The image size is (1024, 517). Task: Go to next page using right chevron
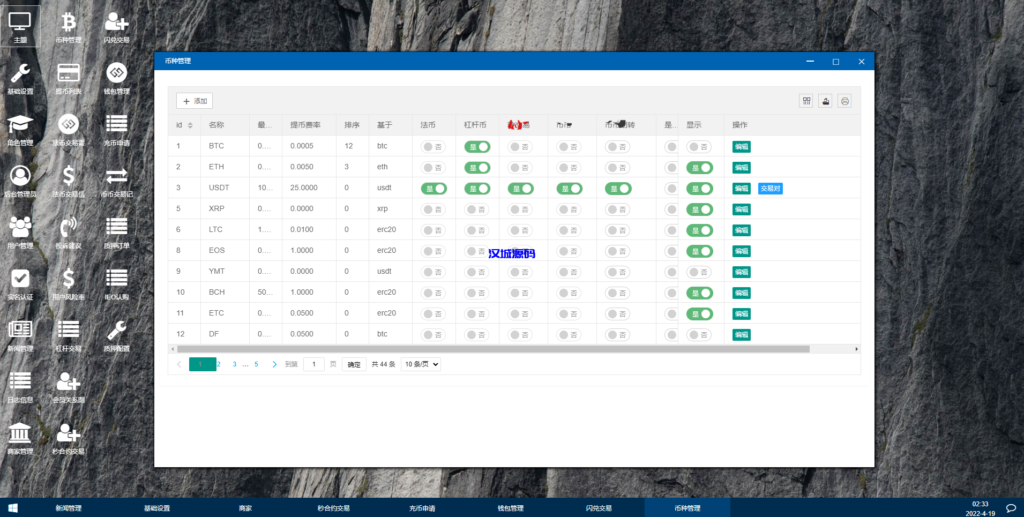coord(274,365)
